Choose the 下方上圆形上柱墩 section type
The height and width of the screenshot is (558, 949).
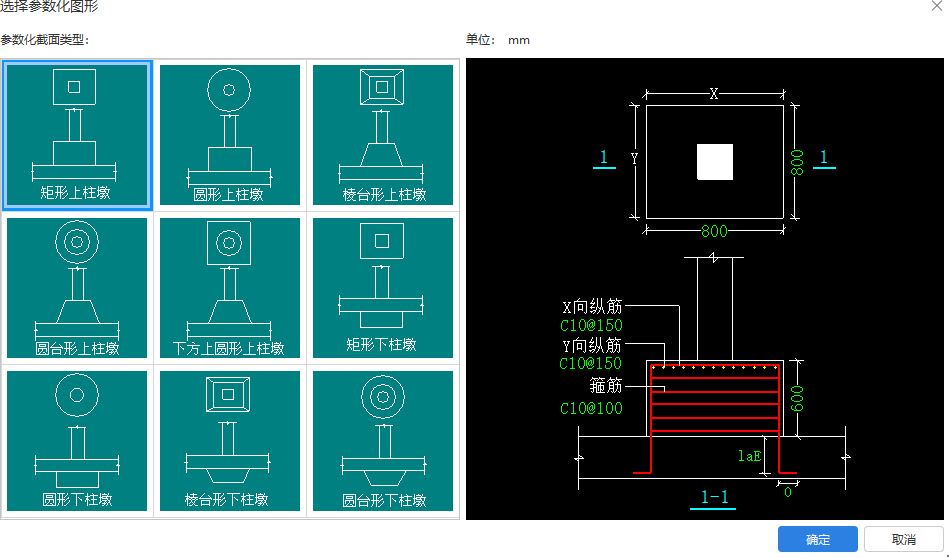(230, 288)
